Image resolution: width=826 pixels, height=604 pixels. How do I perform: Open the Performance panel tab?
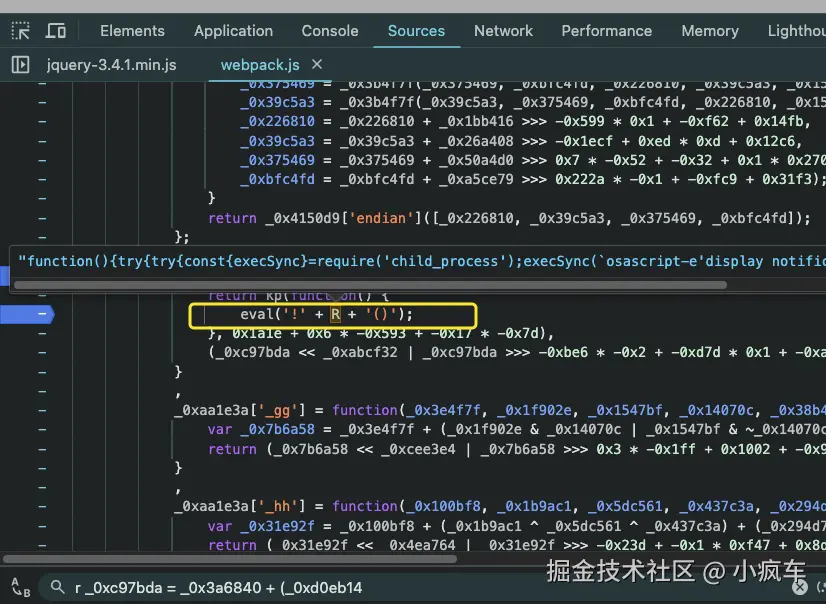606,31
